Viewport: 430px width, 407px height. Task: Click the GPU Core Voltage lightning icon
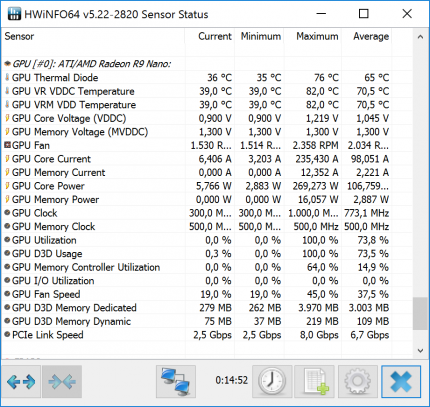pos(7,118)
